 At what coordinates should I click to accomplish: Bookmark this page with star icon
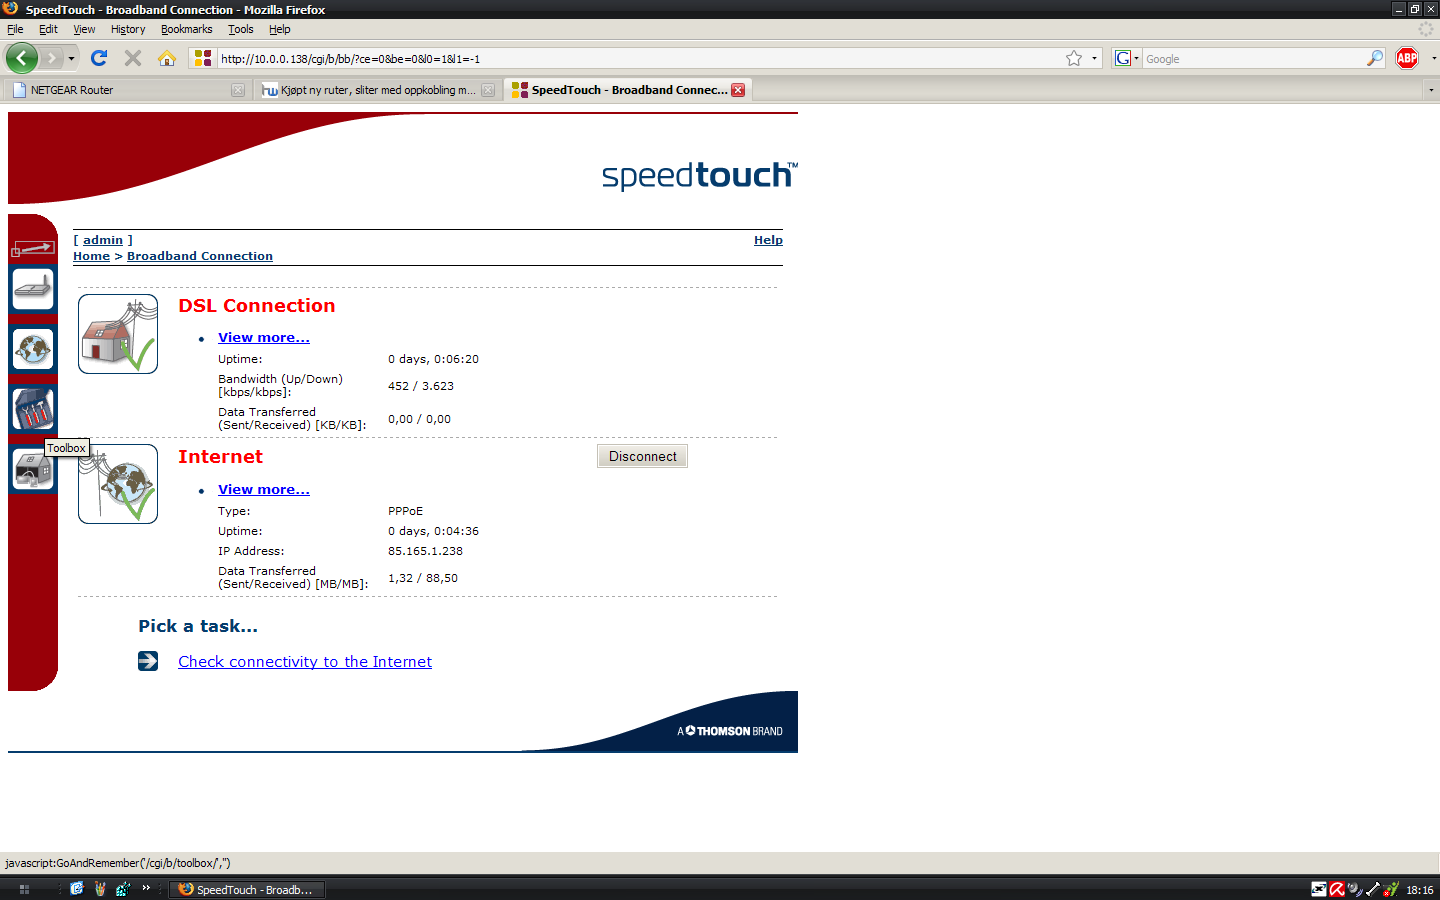pyautogui.click(x=1074, y=58)
